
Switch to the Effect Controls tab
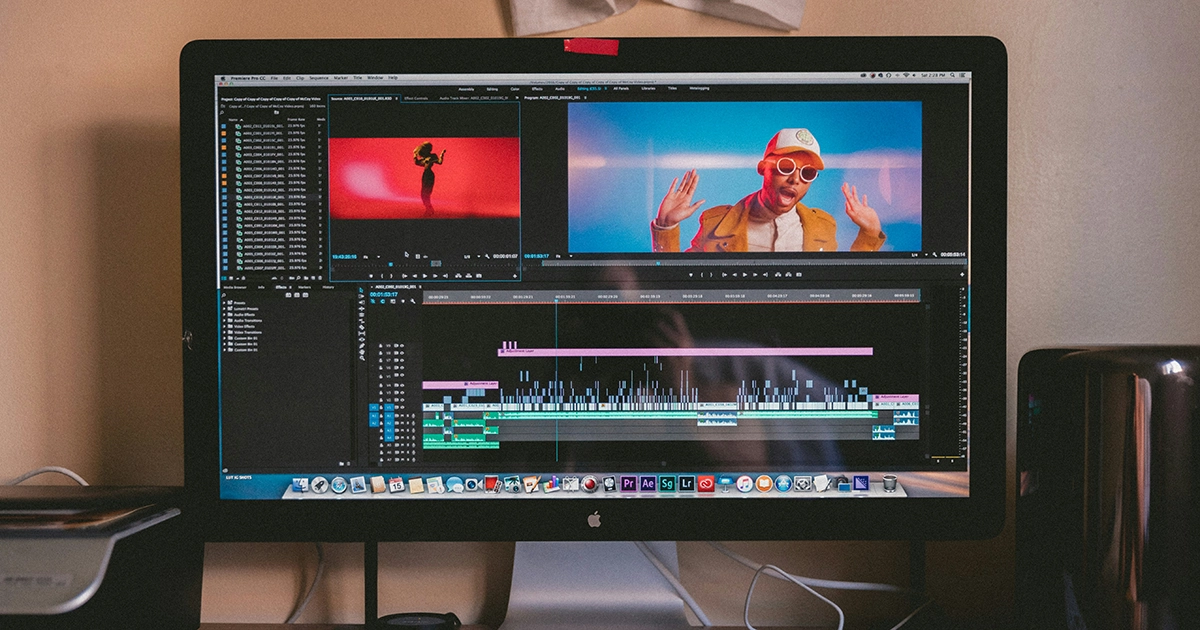coord(416,98)
